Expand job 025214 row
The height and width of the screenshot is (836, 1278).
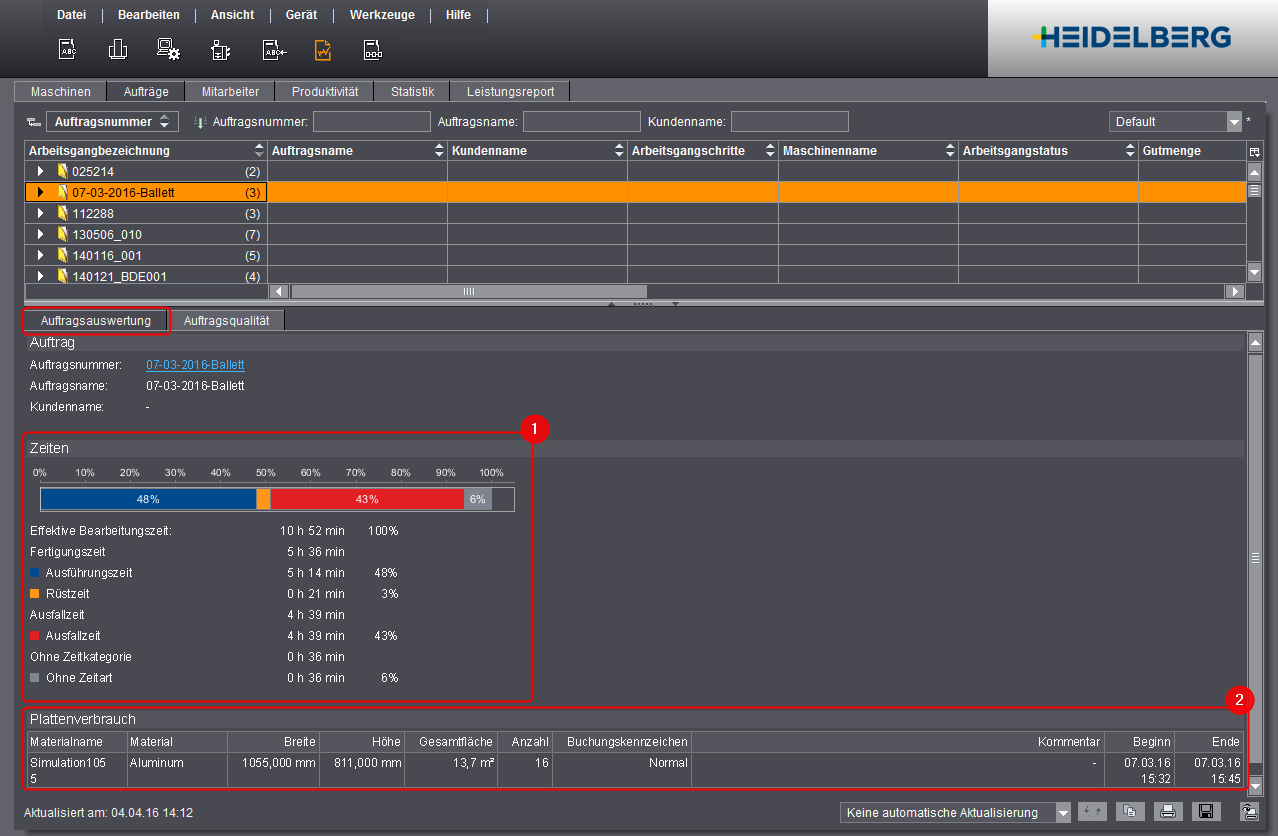tap(41, 171)
